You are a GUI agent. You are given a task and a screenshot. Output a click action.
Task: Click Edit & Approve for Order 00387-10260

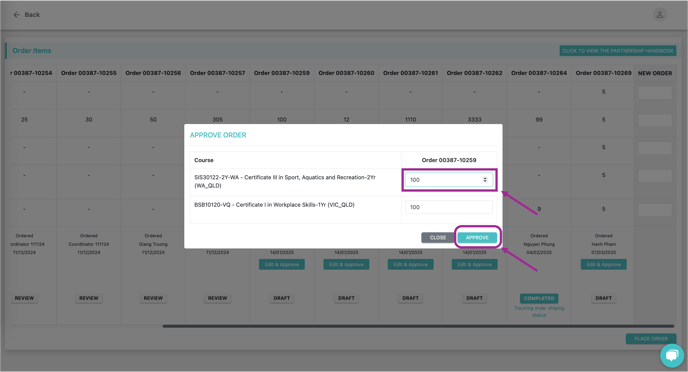click(x=346, y=265)
